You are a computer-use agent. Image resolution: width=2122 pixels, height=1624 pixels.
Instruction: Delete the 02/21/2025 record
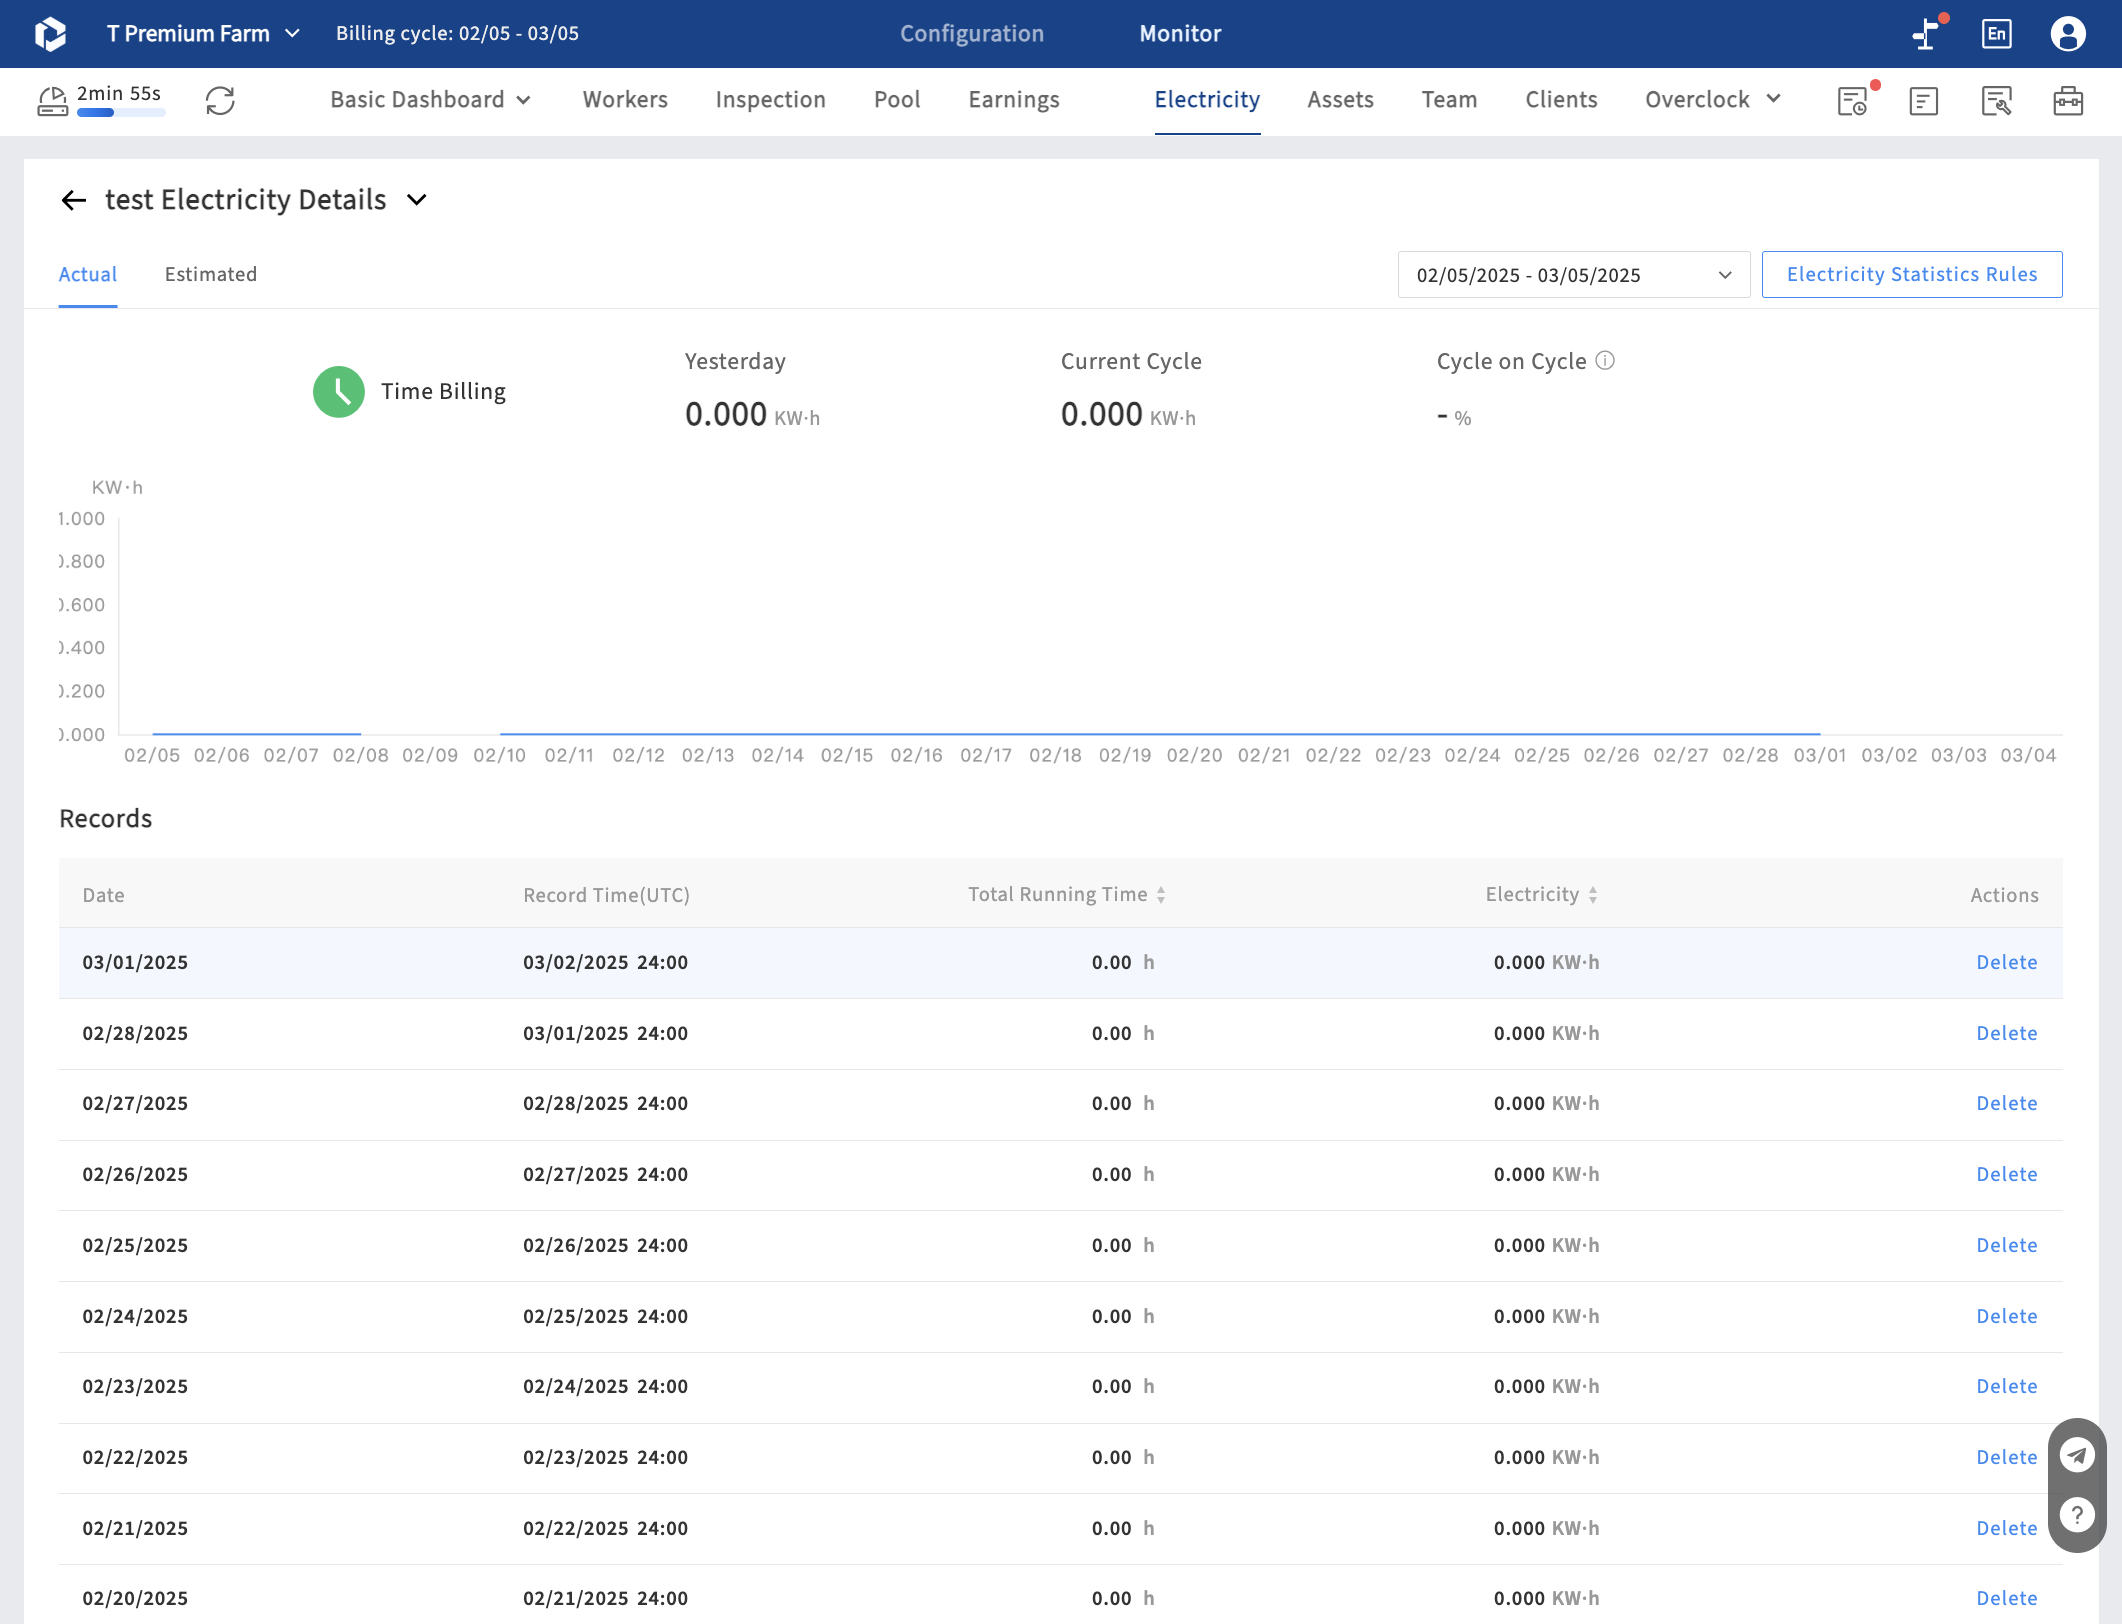click(2007, 1529)
